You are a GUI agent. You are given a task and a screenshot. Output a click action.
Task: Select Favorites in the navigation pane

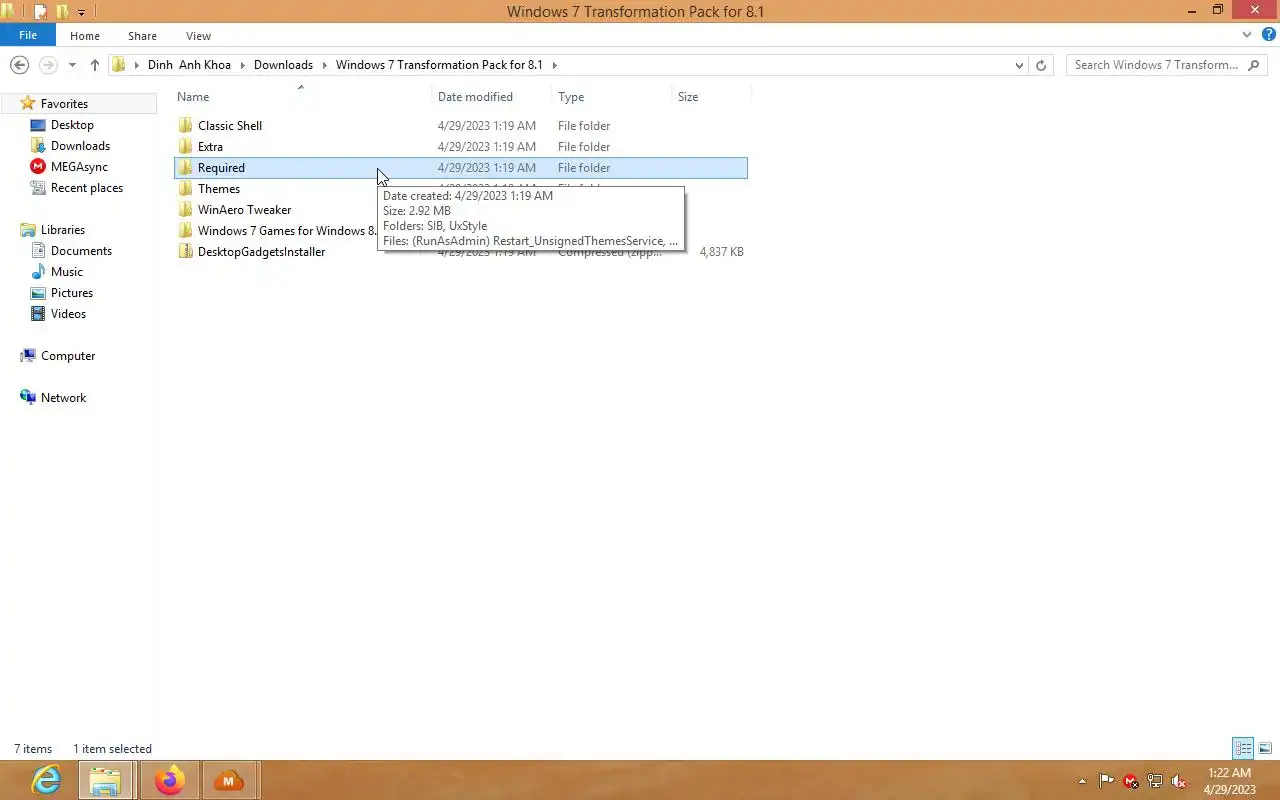[x=64, y=104]
